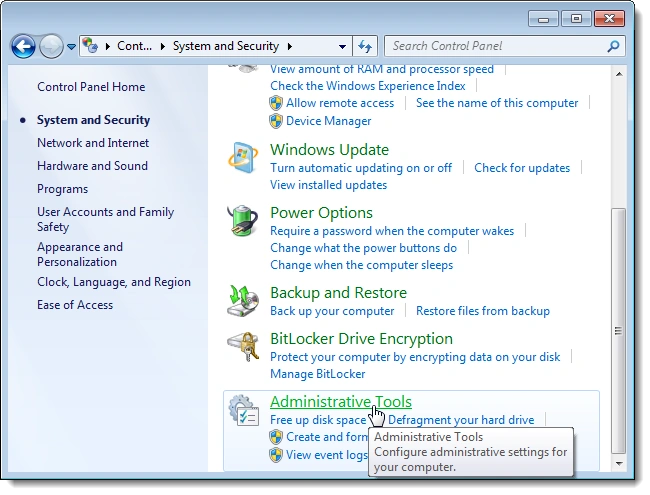Click the vertical scrollbar thumb
Viewport: 650px width, 495px height.
click(x=619, y=331)
